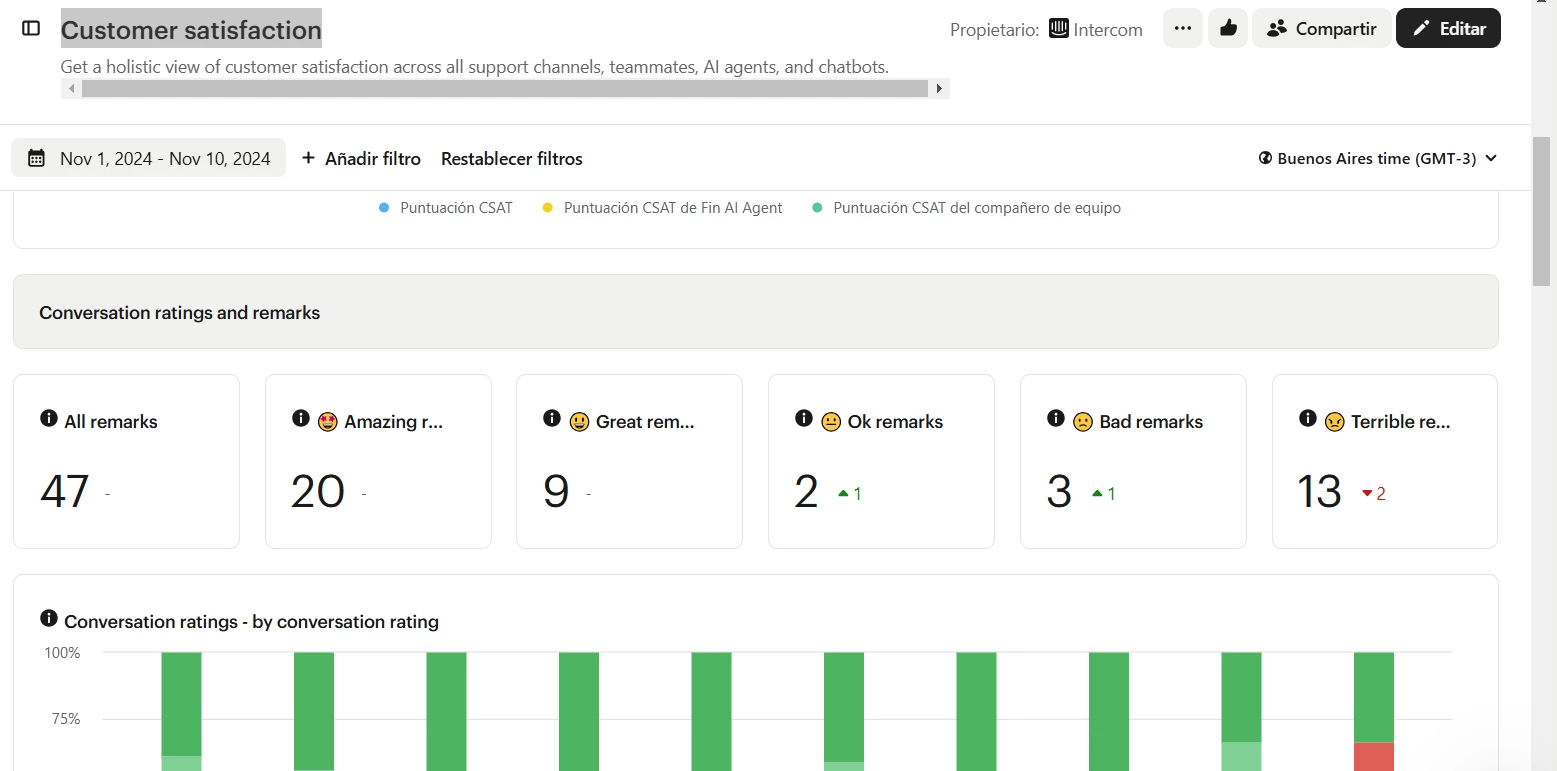Screen dimensions: 1557x771
Task: Click the green up-arrow trend on Bad remarks
Action: [x=1096, y=493]
